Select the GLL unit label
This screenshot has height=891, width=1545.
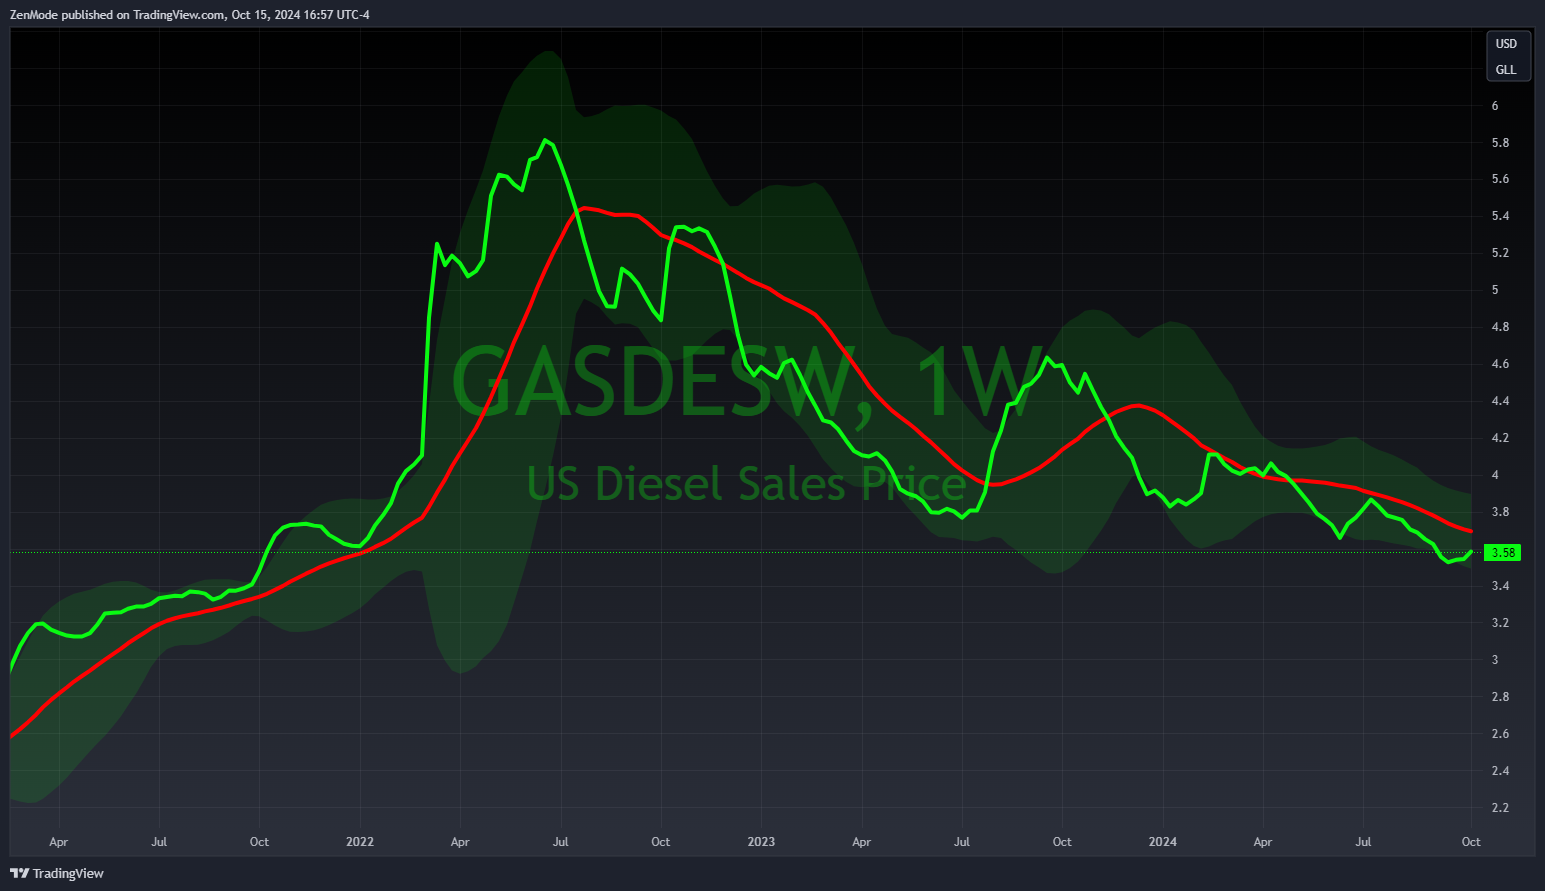1506,70
